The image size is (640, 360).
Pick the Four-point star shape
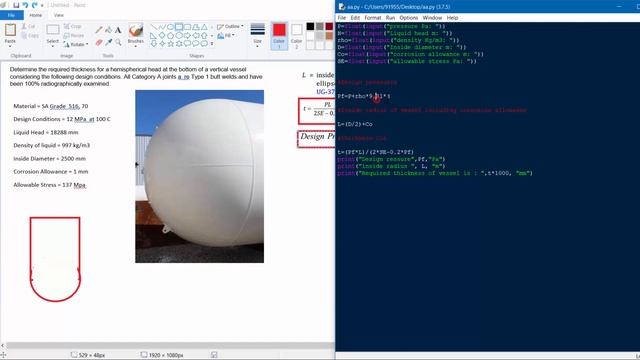click(162, 43)
